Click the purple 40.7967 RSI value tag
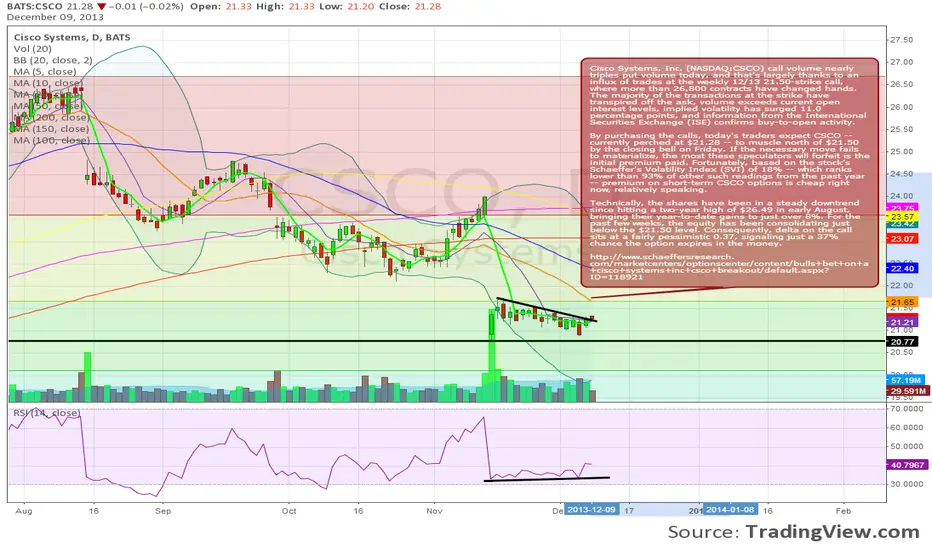The image size is (932, 550). (x=908, y=465)
